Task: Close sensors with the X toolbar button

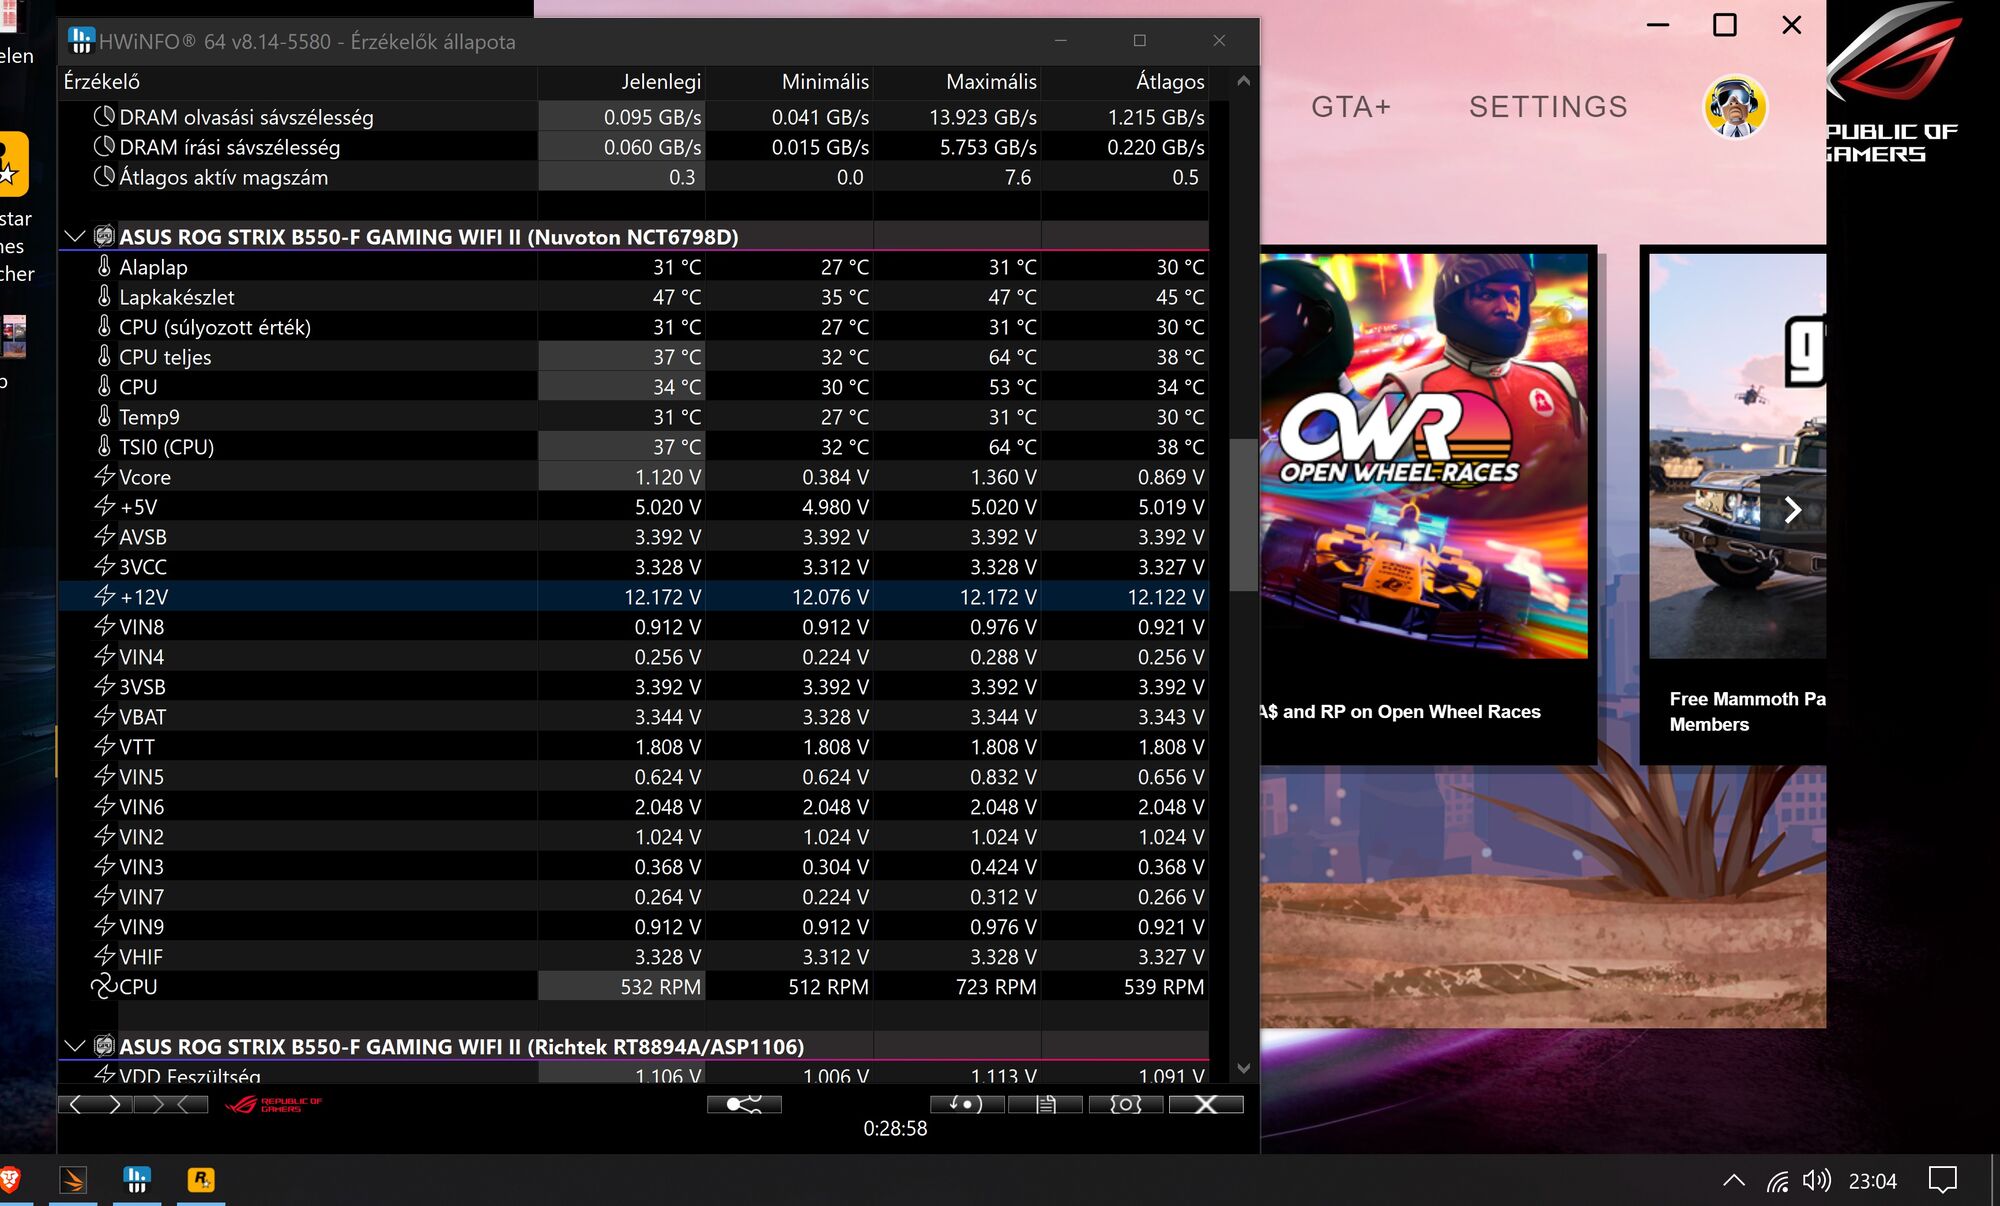Action: tap(1206, 1104)
